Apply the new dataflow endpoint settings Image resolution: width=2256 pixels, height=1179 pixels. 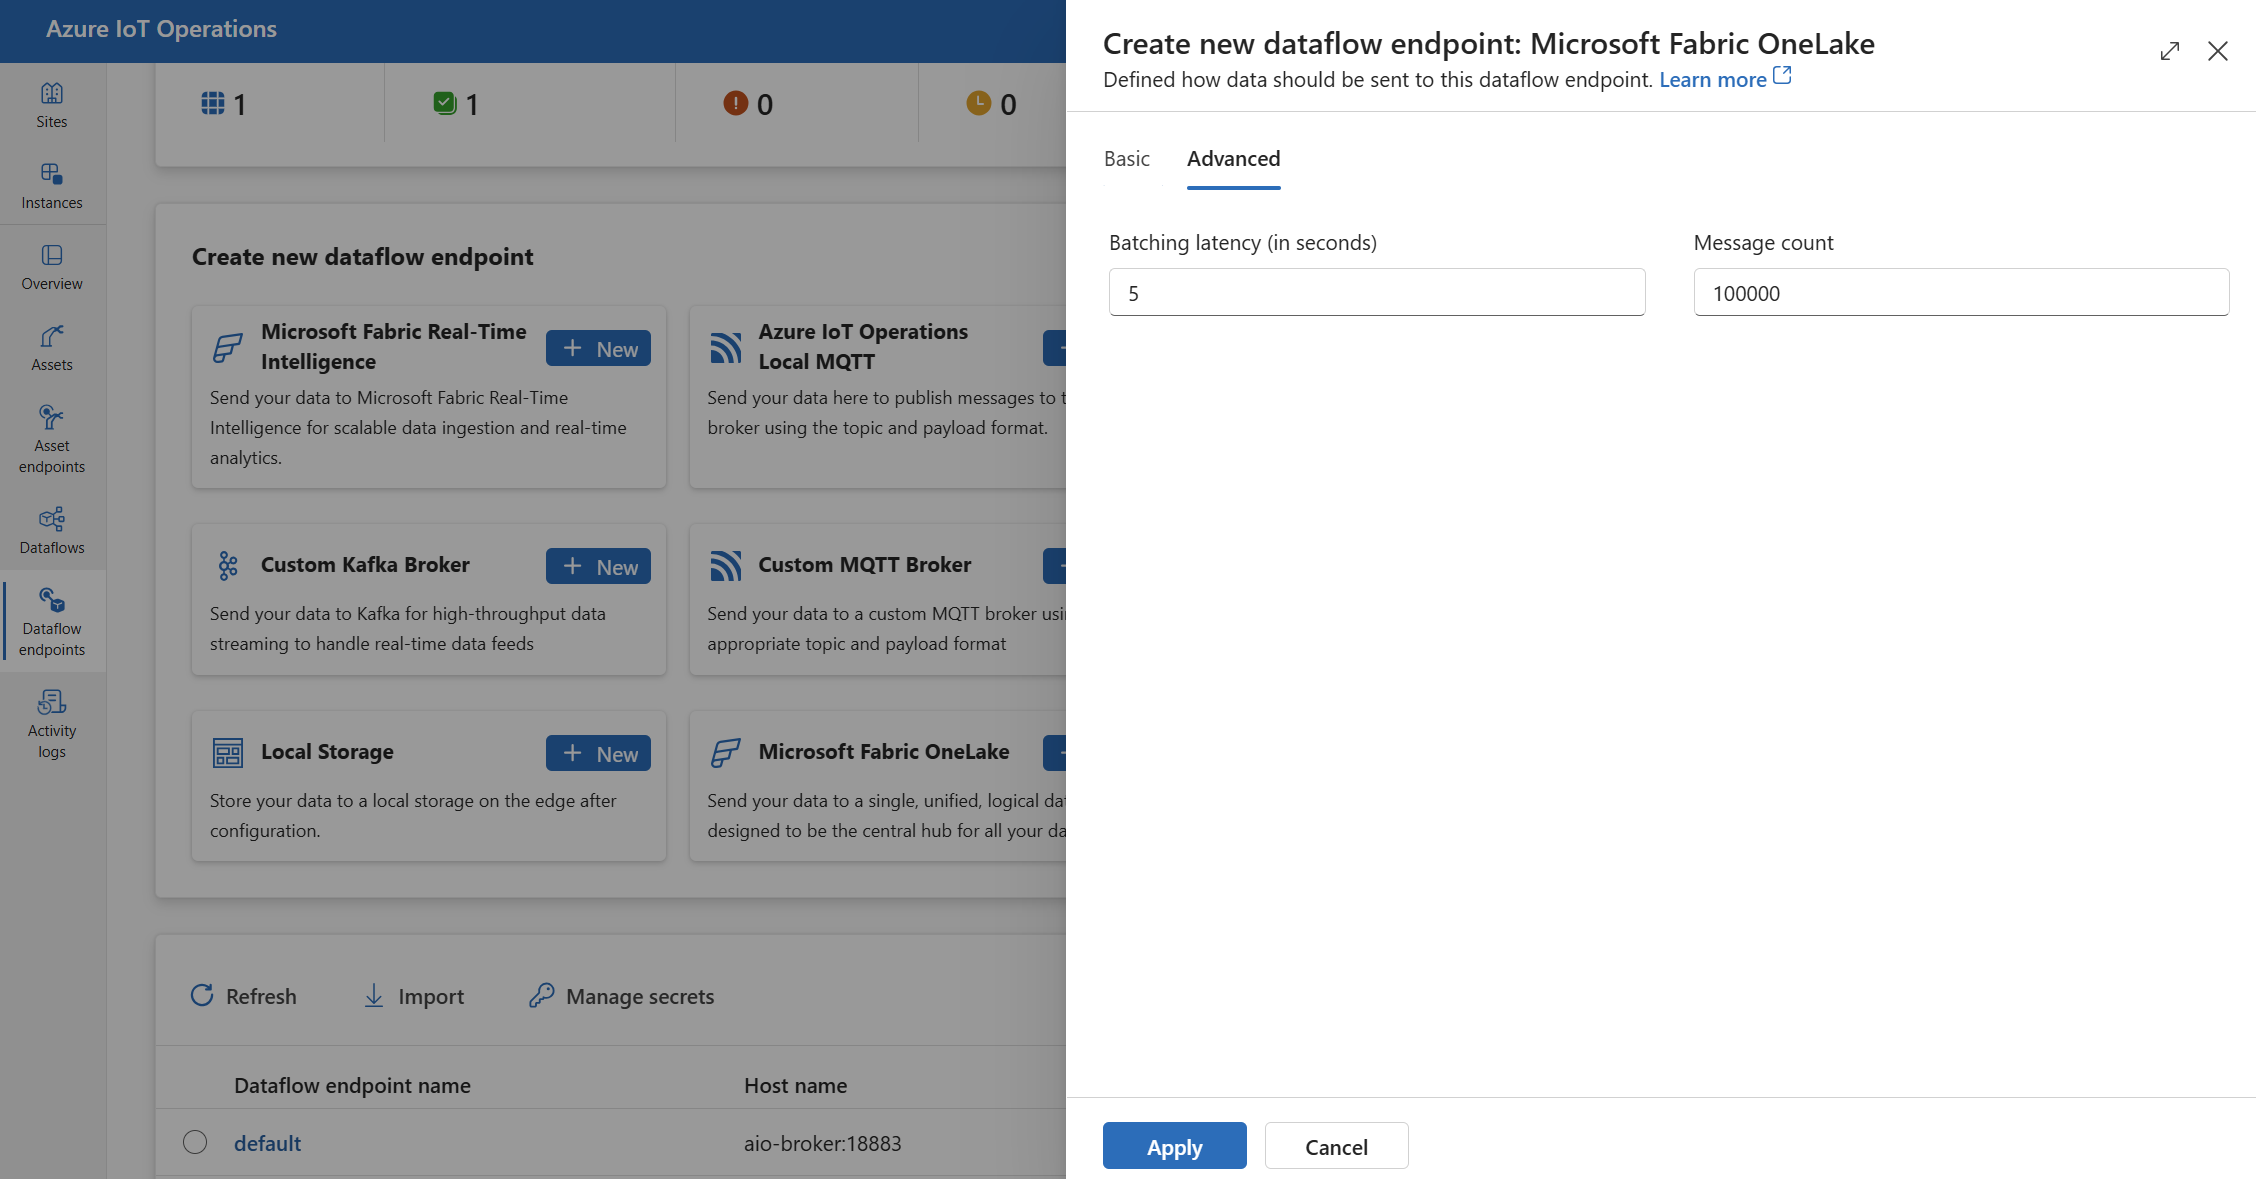[x=1173, y=1146]
